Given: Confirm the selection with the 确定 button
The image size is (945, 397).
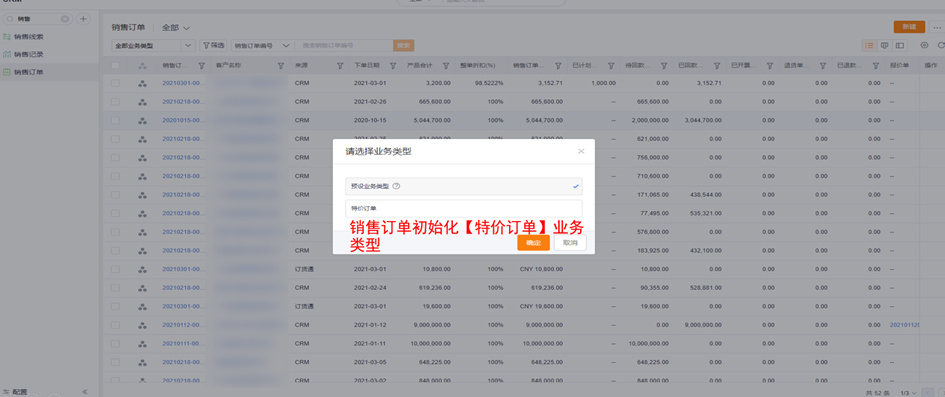Looking at the screenshot, I should 533,243.
